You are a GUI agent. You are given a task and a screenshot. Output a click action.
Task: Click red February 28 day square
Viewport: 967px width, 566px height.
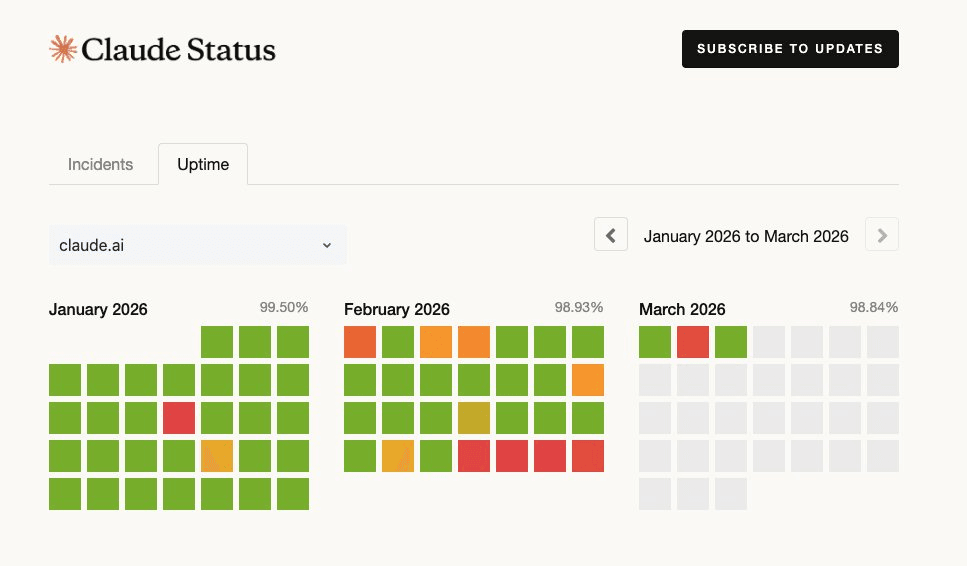coord(588,456)
